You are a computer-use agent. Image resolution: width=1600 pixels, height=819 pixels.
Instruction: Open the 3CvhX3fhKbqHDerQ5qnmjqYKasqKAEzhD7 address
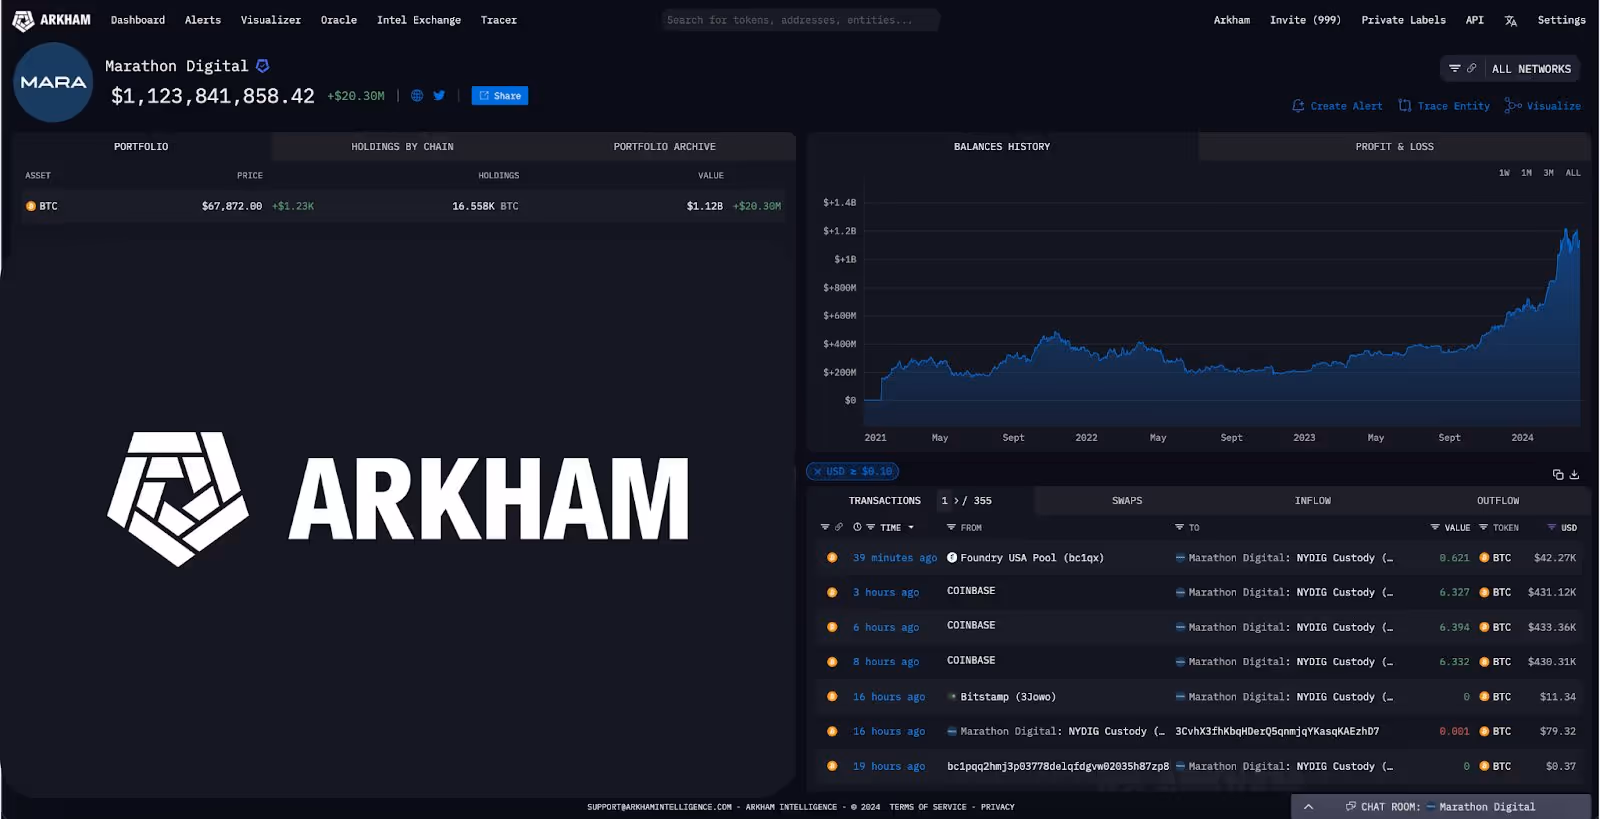tap(1277, 732)
